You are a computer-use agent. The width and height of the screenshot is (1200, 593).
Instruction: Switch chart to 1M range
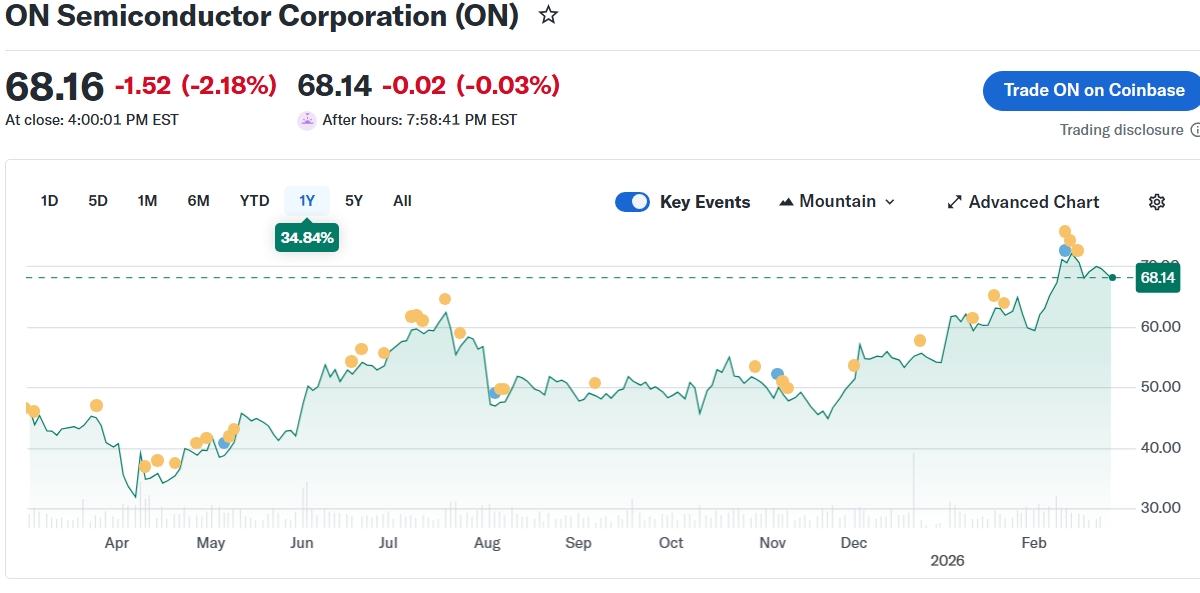tap(147, 201)
